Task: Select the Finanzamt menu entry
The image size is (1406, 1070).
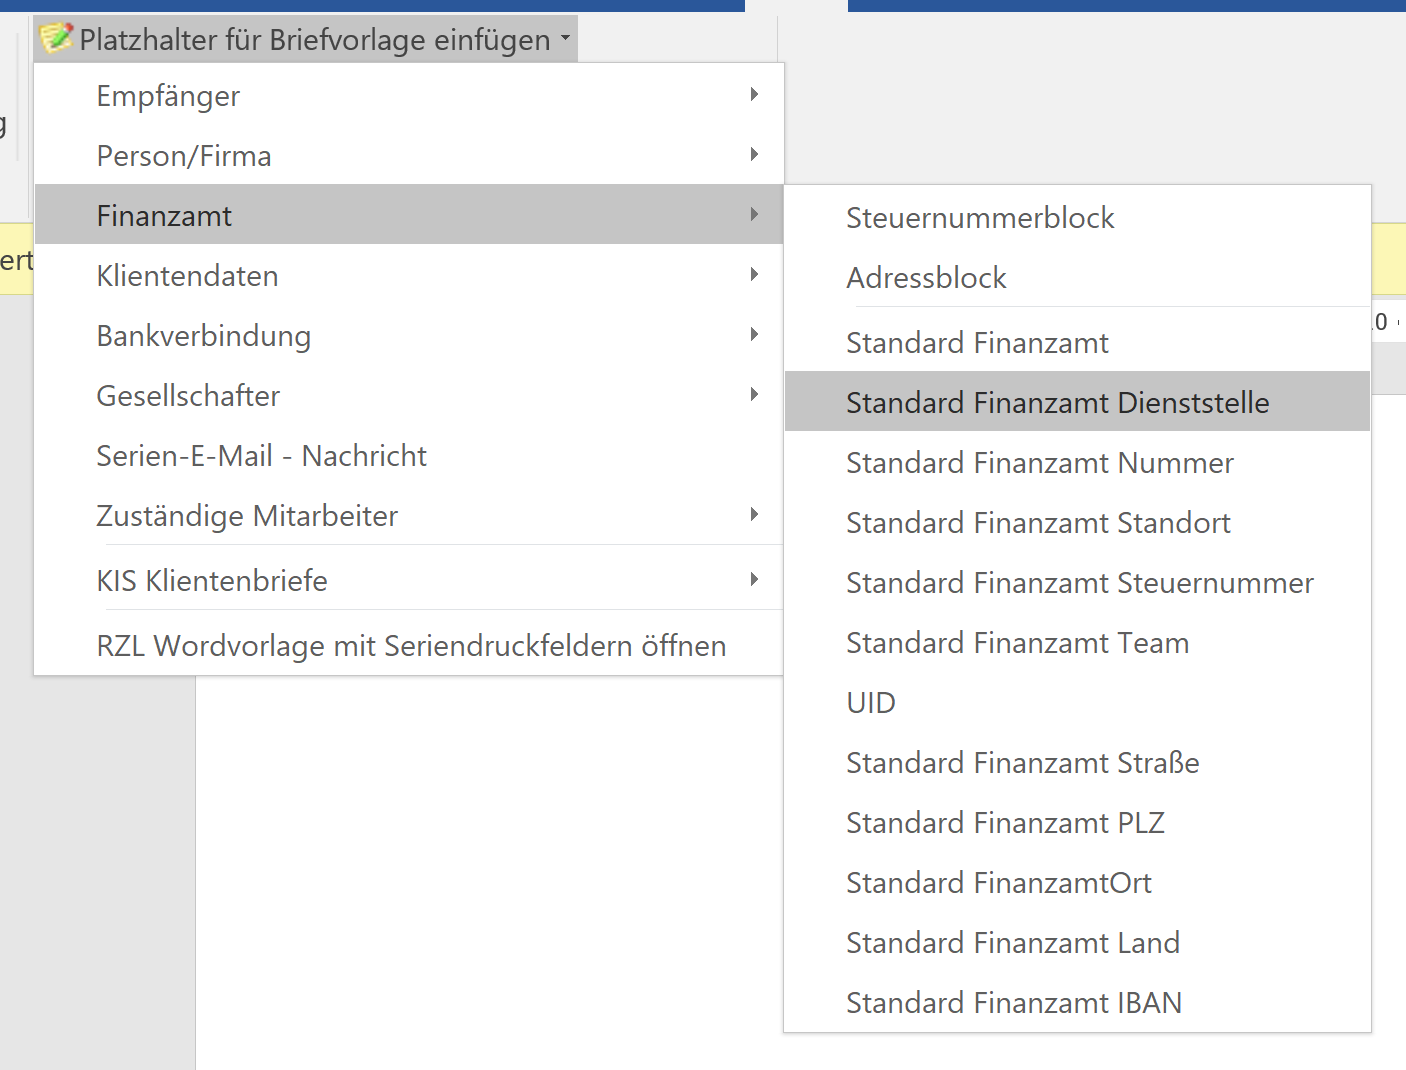Action: point(164,216)
